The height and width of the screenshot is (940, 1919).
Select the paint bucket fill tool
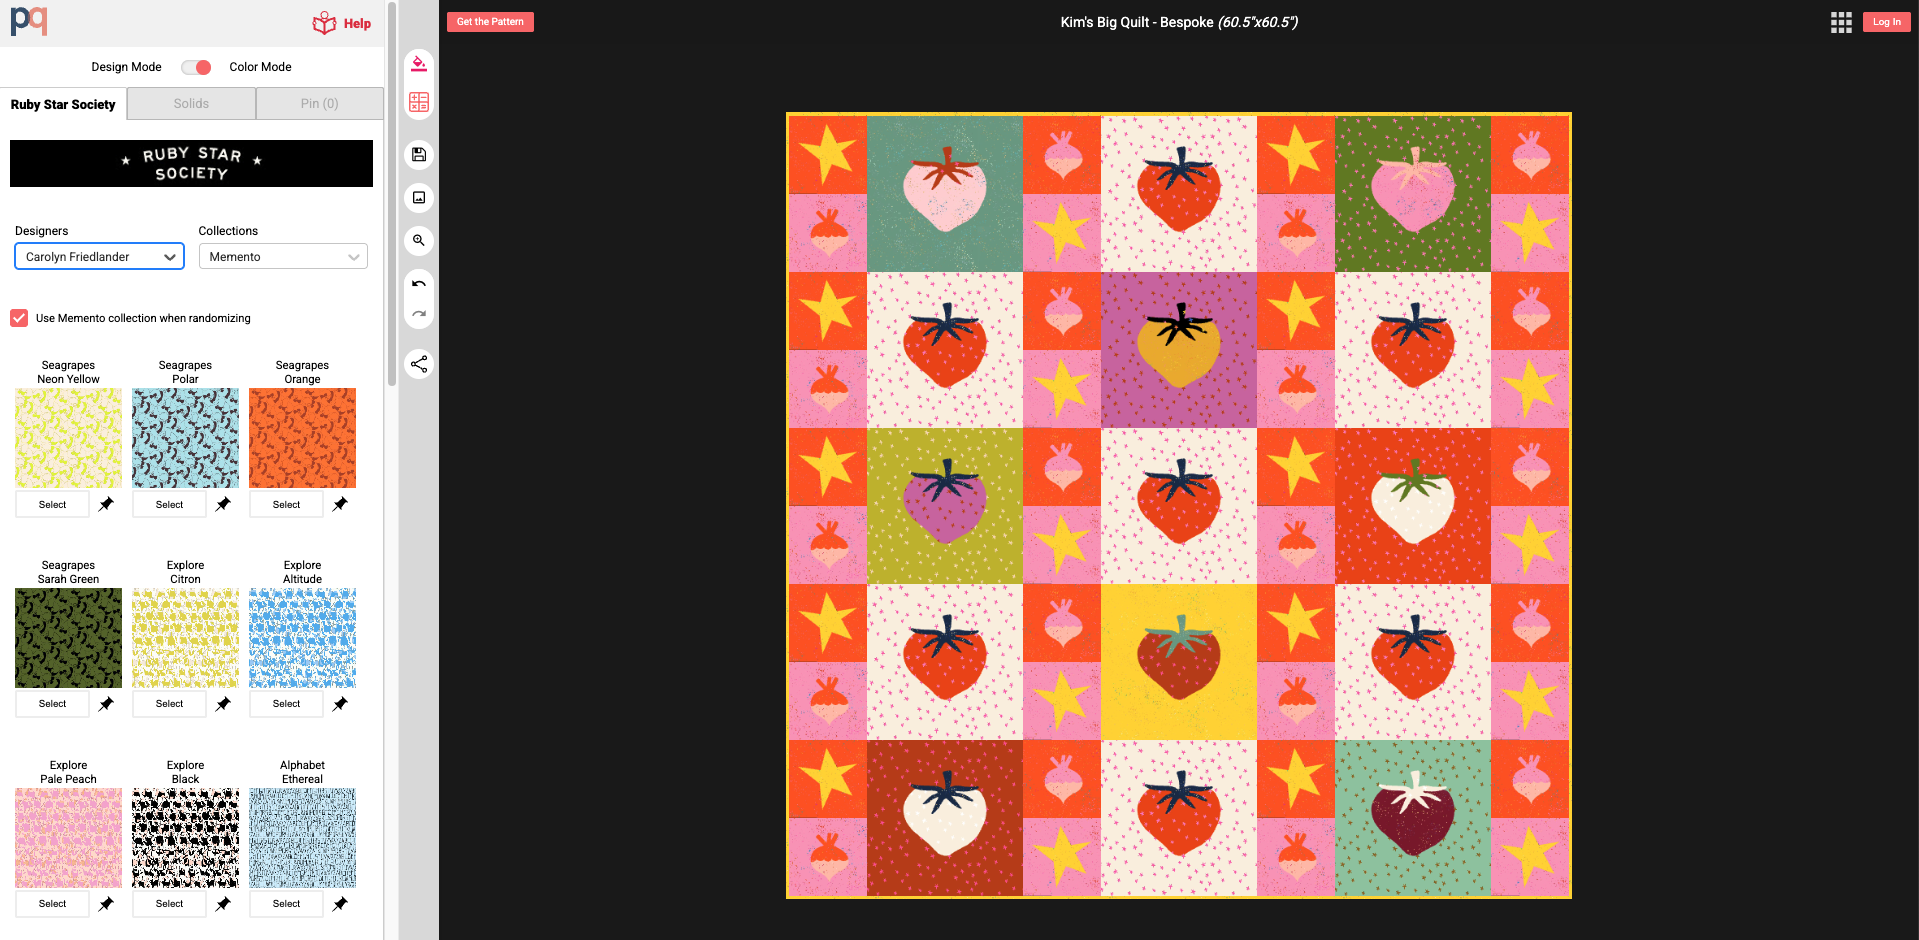tap(419, 65)
